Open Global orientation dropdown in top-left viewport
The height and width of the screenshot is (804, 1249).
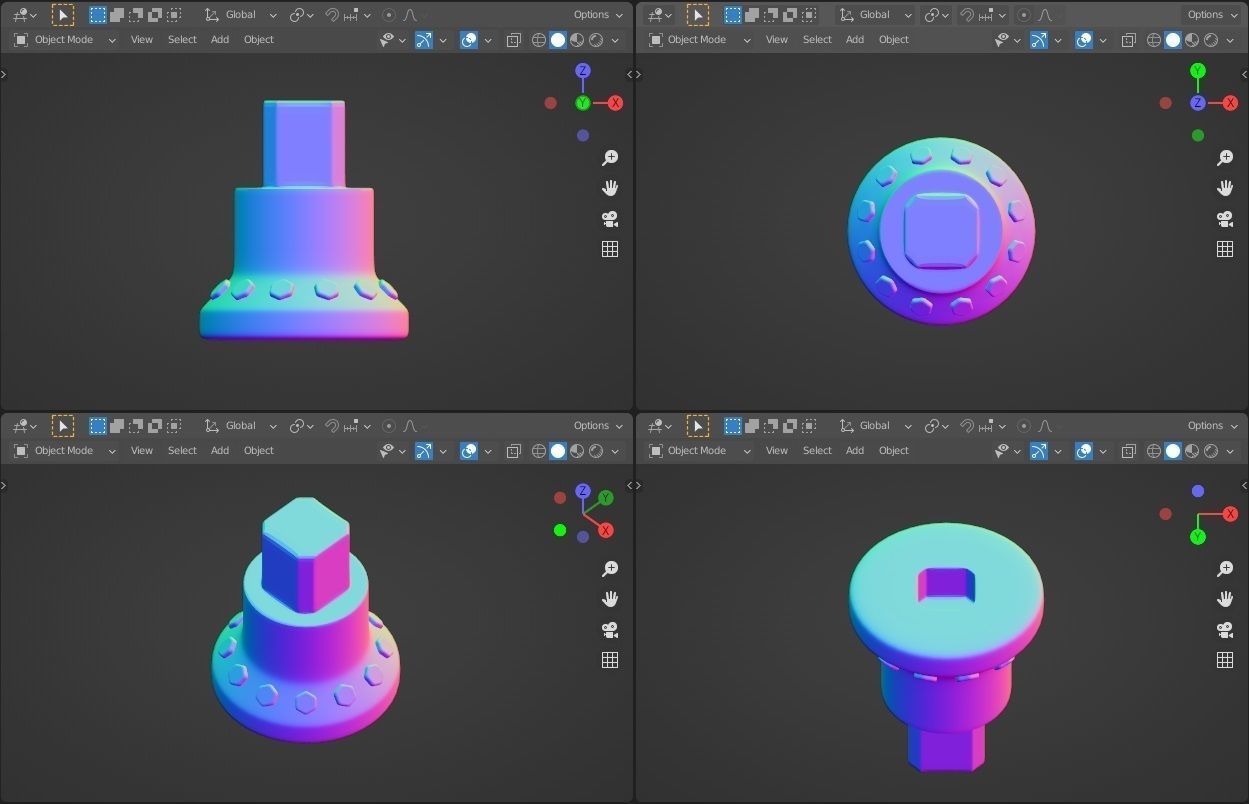click(240, 15)
